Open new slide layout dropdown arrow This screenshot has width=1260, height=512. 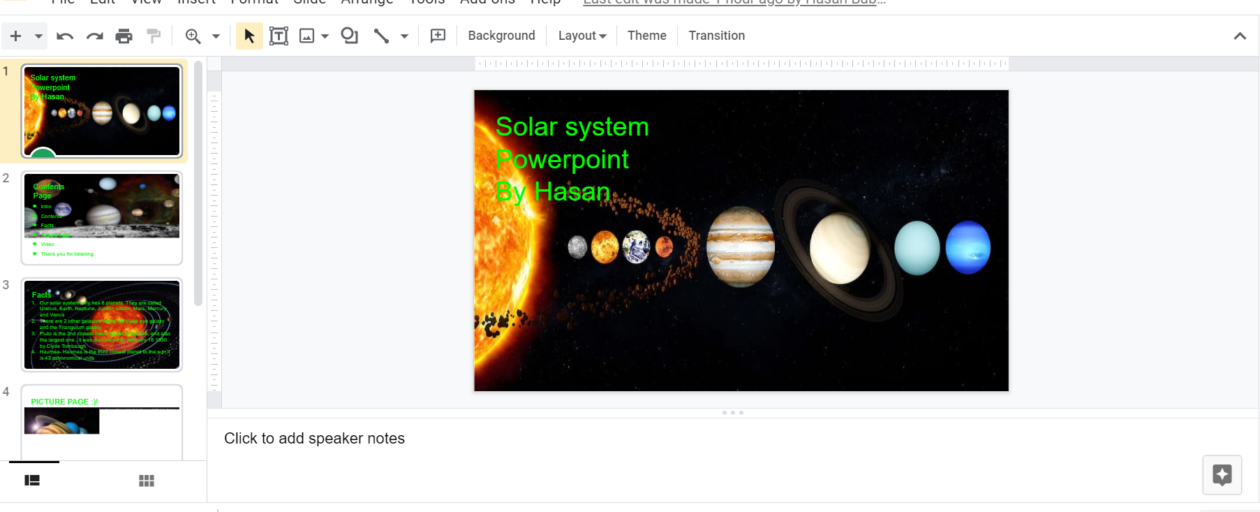(39, 36)
